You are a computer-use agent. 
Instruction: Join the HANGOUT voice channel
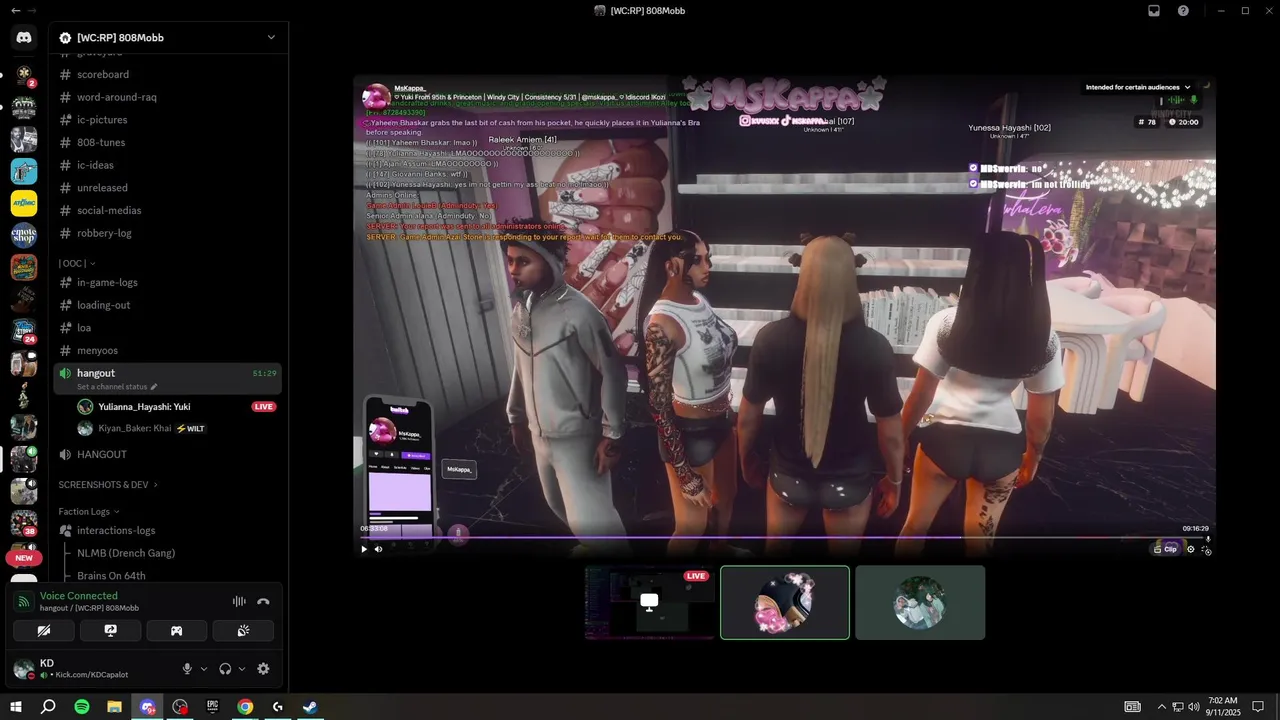(167, 454)
